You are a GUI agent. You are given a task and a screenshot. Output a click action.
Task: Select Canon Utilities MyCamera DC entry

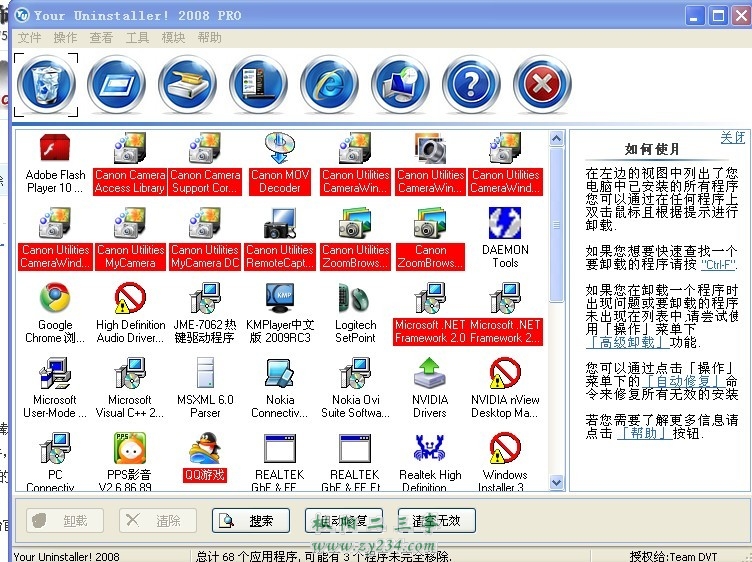[205, 238]
